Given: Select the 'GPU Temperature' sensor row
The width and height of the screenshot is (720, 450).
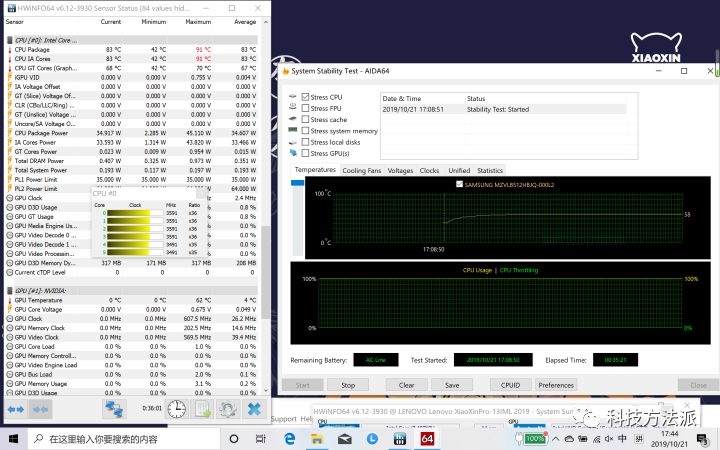Looking at the screenshot, I should (132, 300).
